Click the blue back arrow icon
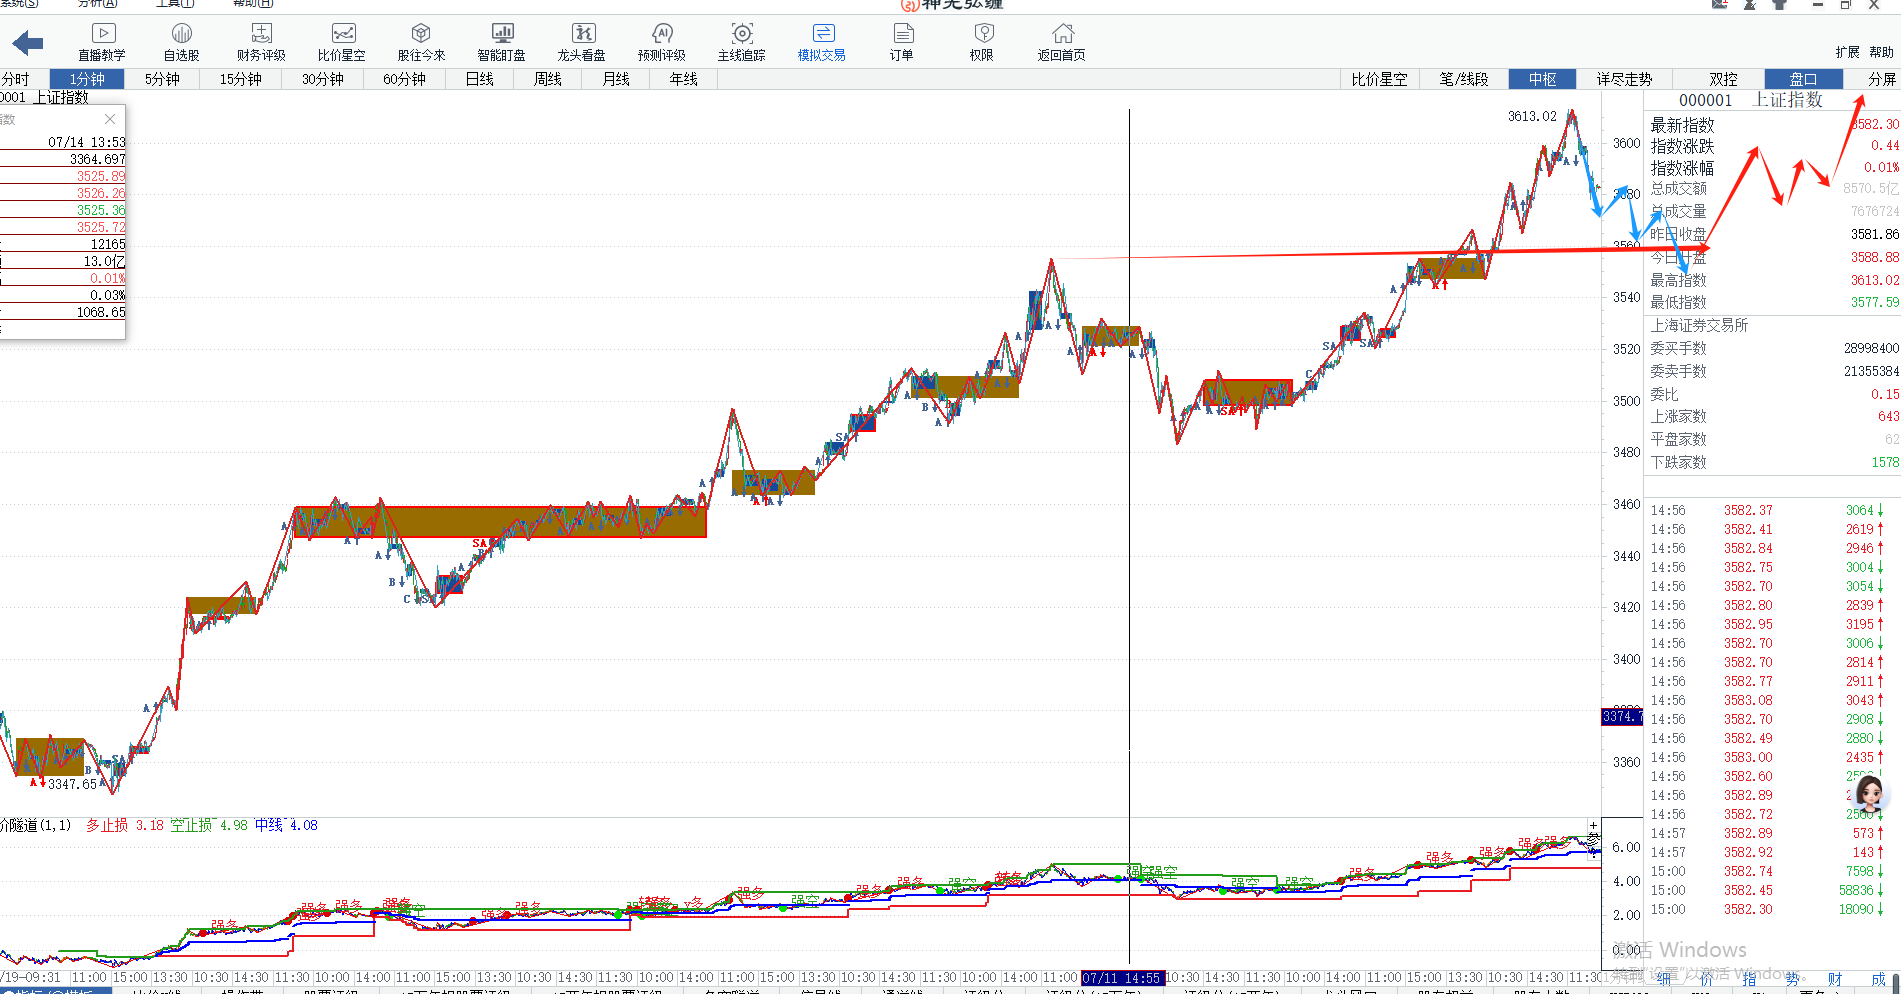This screenshot has width=1901, height=994. pos(28,43)
